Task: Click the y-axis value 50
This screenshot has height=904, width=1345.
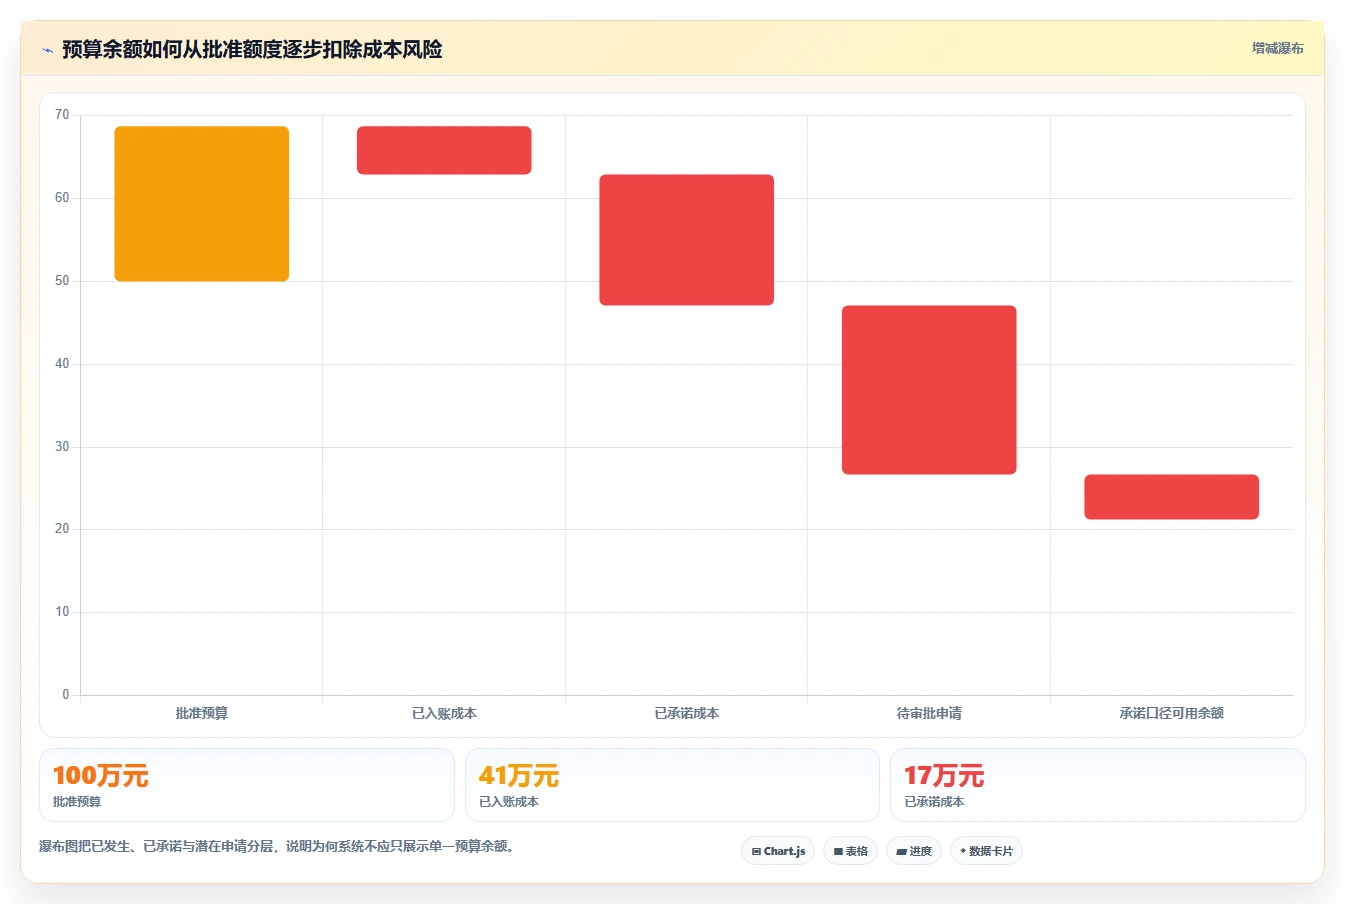Action: (62, 281)
